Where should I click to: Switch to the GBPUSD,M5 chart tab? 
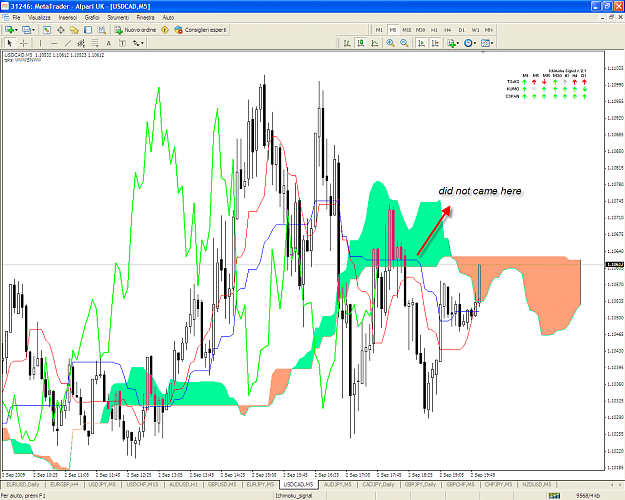[x=222, y=484]
